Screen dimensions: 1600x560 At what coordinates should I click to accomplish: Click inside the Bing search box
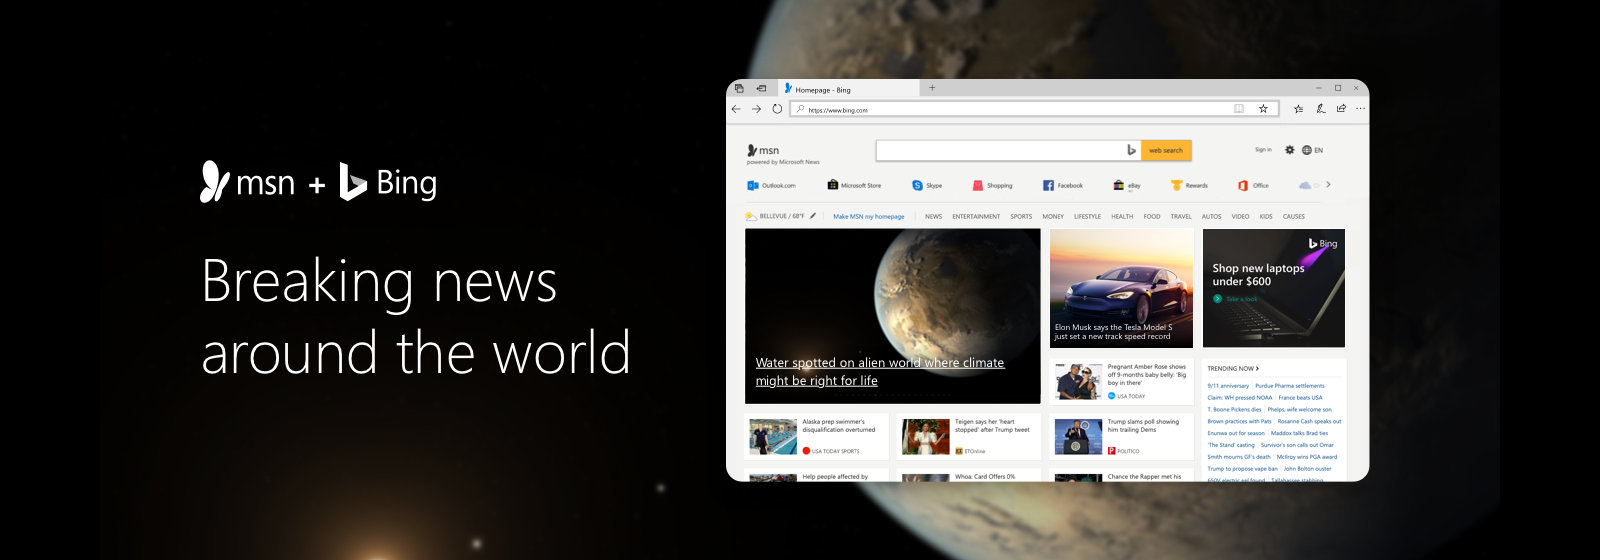(1000, 150)
